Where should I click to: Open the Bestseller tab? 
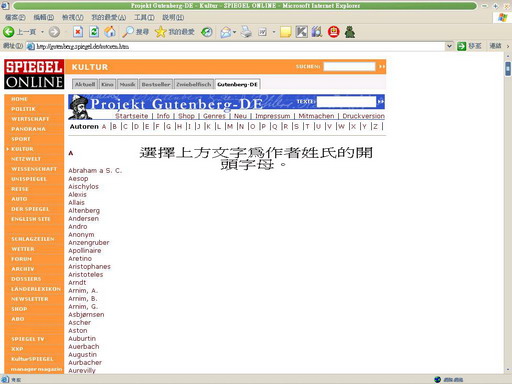(x=156, y=84)
